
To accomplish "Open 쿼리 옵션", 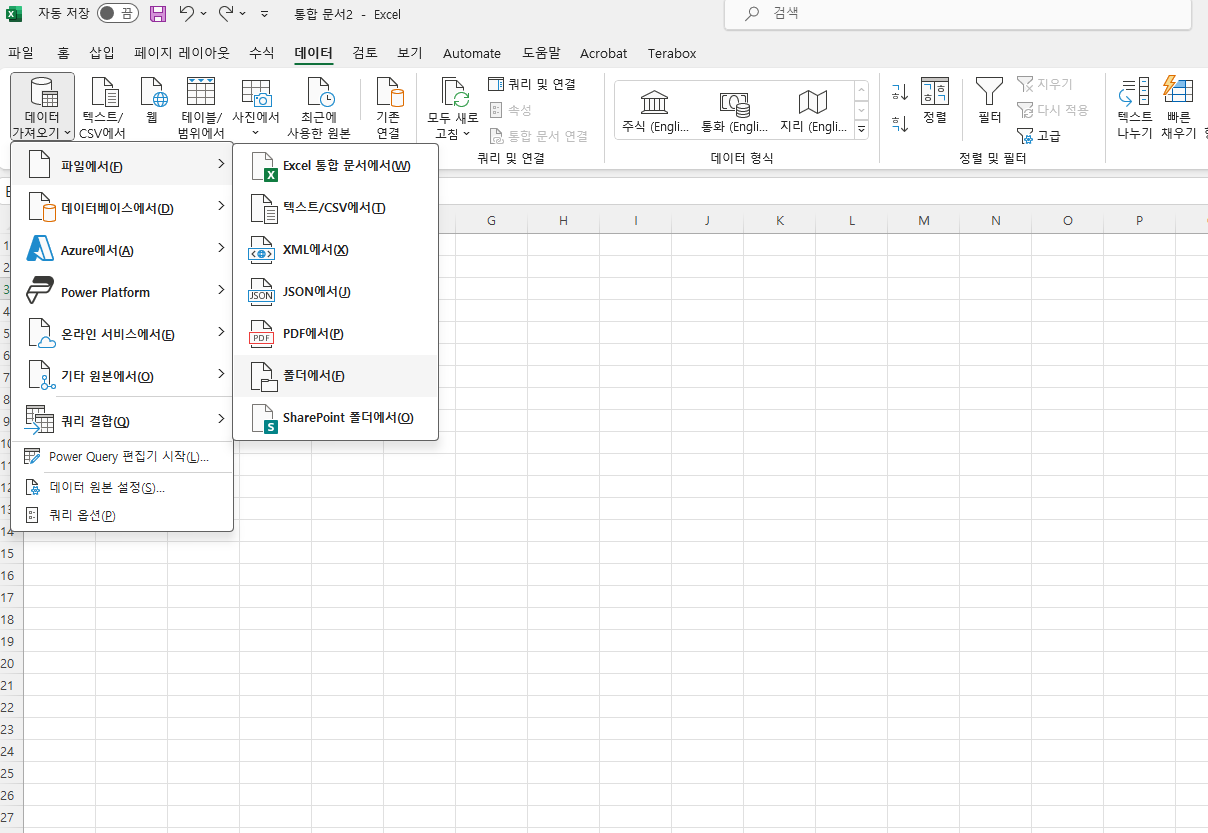I will pyautogui.click(x=122, y=515).
